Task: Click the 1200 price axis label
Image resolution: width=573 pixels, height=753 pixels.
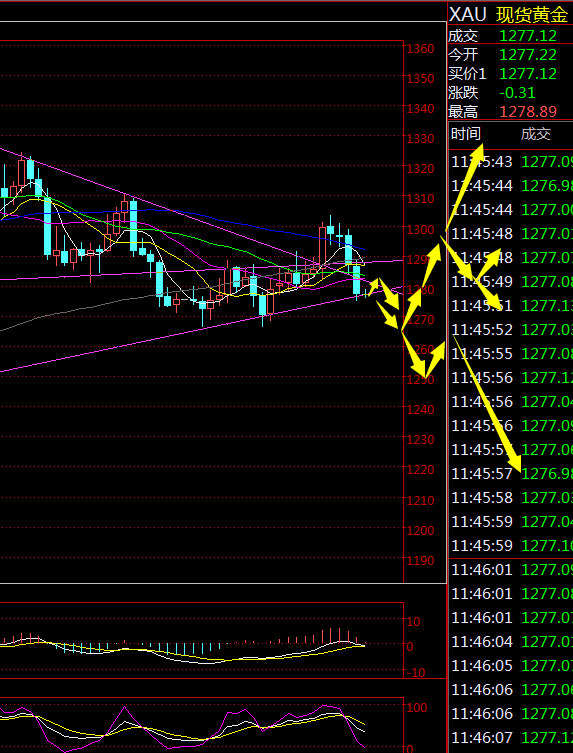Action: pos(420,531)
